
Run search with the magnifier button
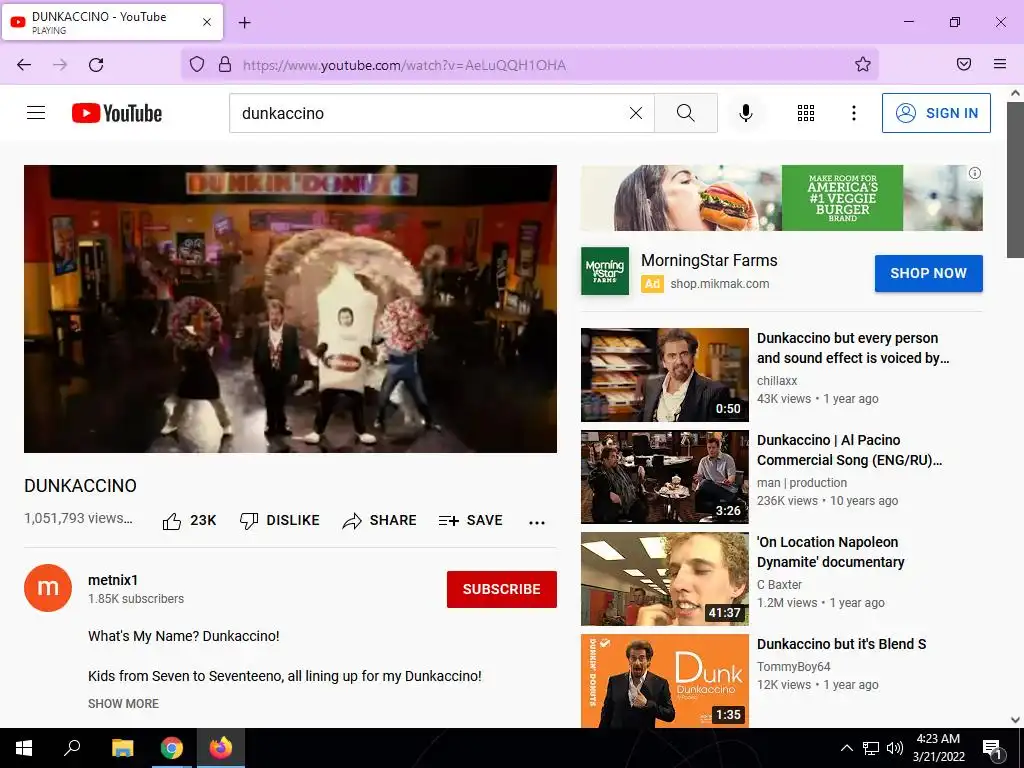coord(686,113)
